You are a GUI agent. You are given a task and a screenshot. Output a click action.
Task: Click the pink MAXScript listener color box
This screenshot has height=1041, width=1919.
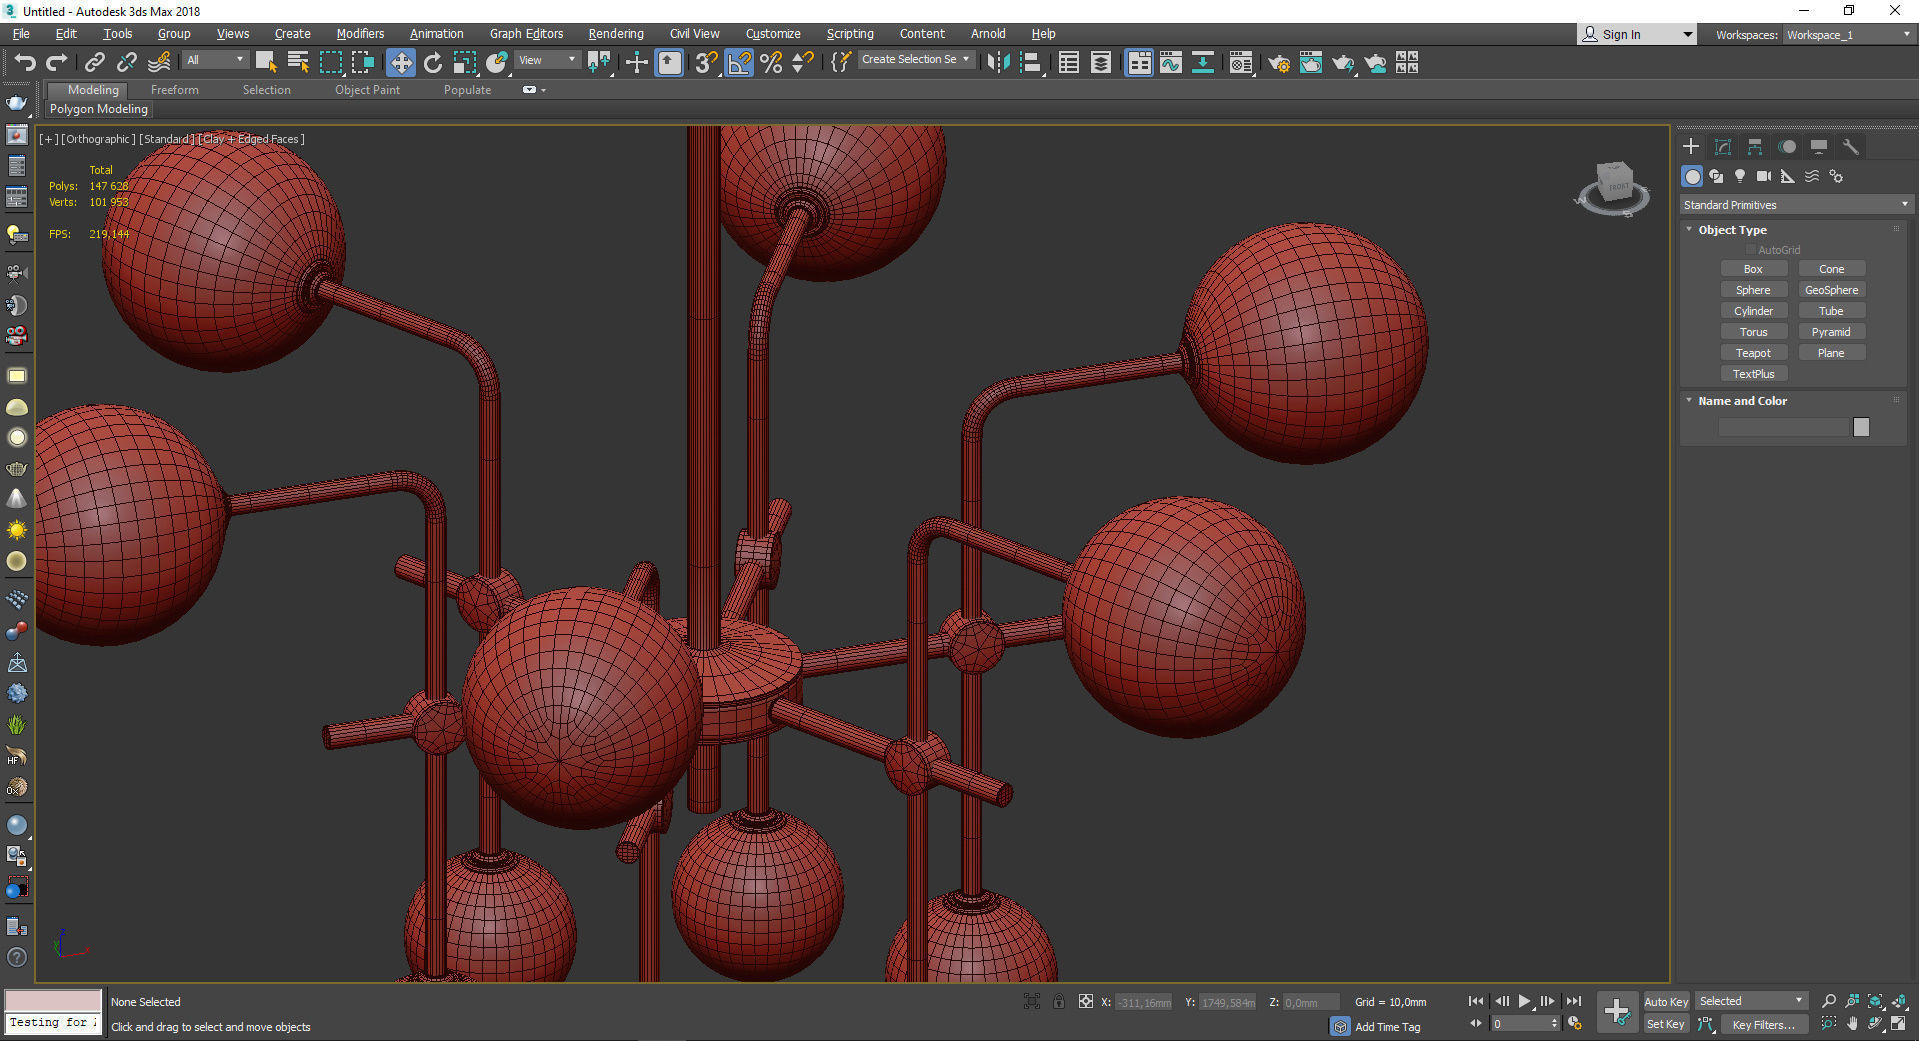pos(53,1000)
